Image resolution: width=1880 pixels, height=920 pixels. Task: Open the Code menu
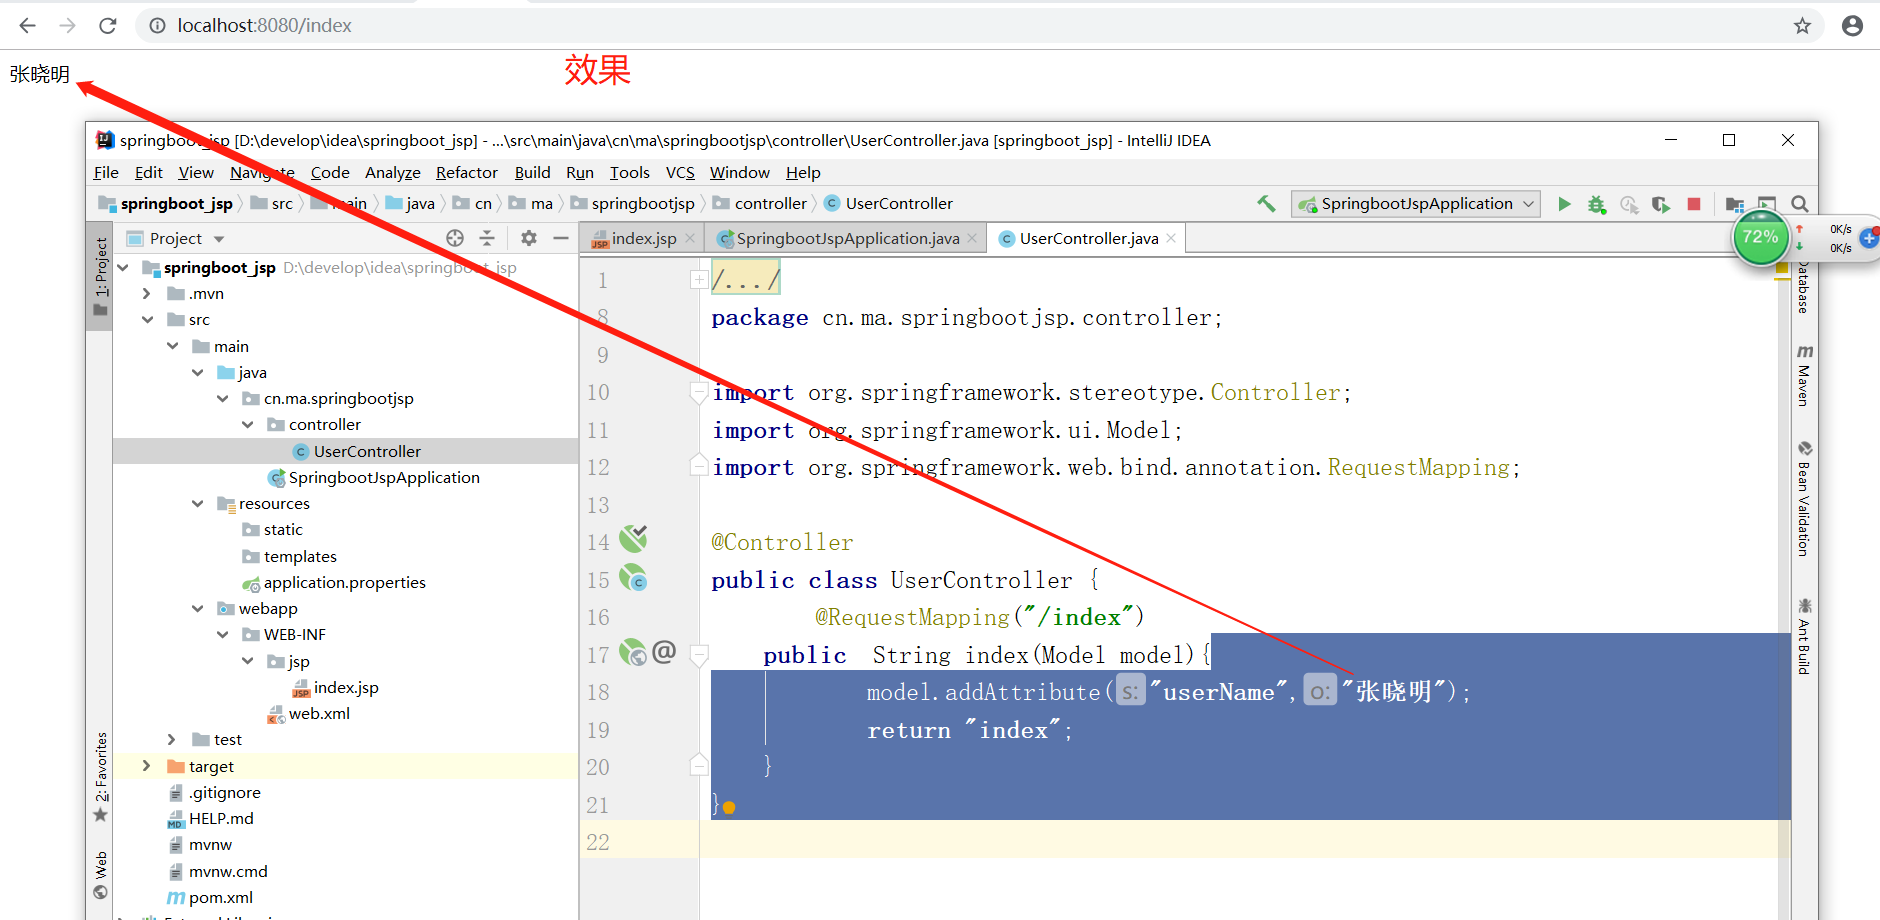330,172
